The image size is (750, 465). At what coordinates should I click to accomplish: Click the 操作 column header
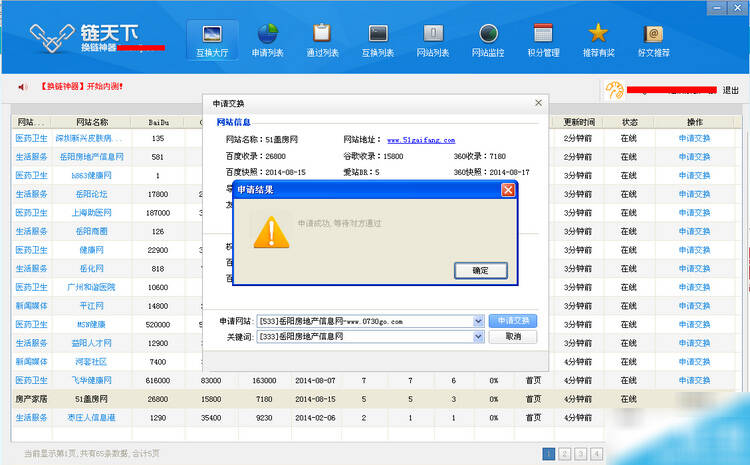pos(695,122)
